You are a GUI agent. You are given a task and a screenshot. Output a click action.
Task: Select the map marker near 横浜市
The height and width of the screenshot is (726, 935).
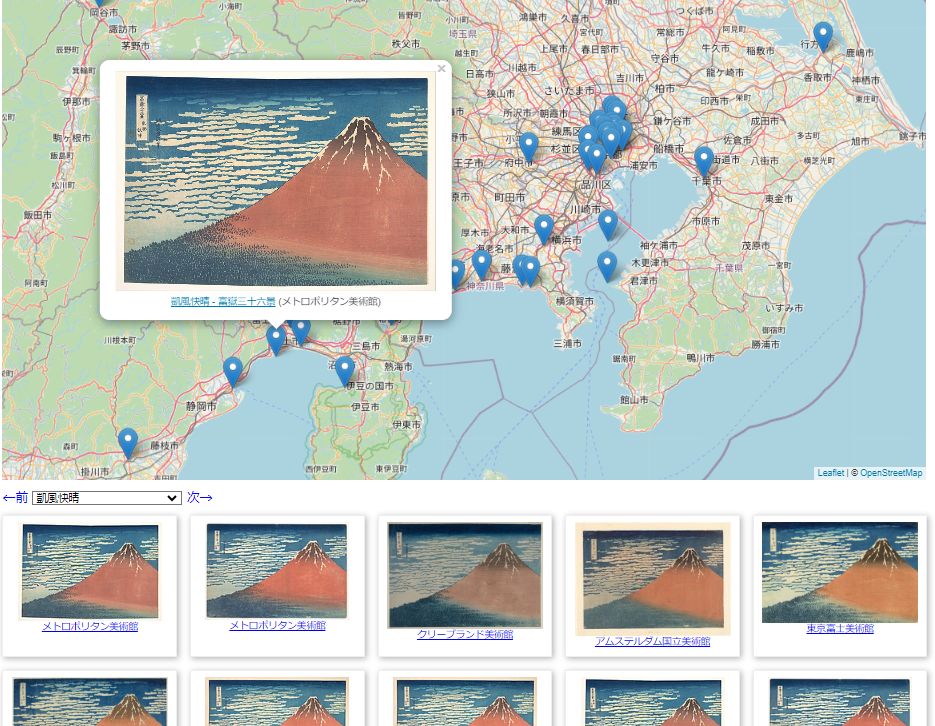(x=543, y=229)
